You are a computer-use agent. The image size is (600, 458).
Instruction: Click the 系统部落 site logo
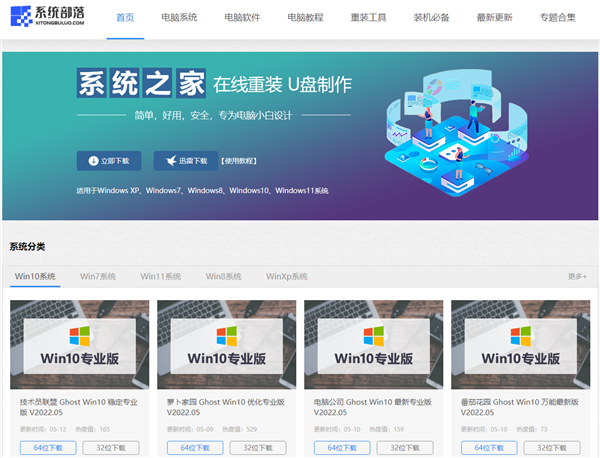47,16
